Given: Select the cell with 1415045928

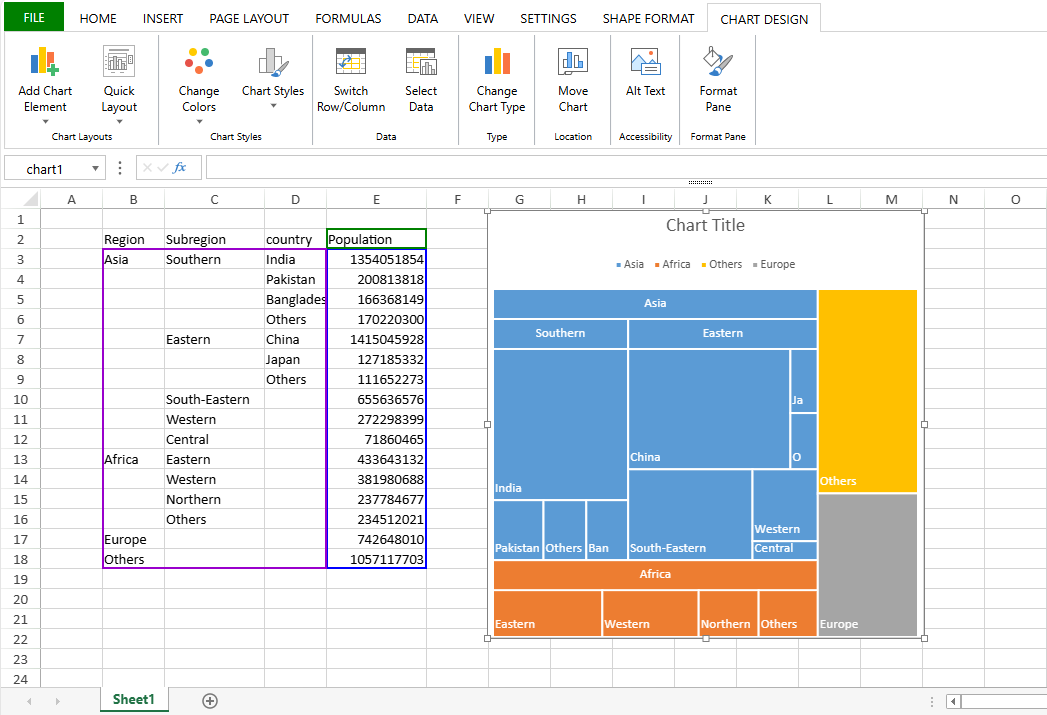Looking at the screenshot, I should point(376,339).
